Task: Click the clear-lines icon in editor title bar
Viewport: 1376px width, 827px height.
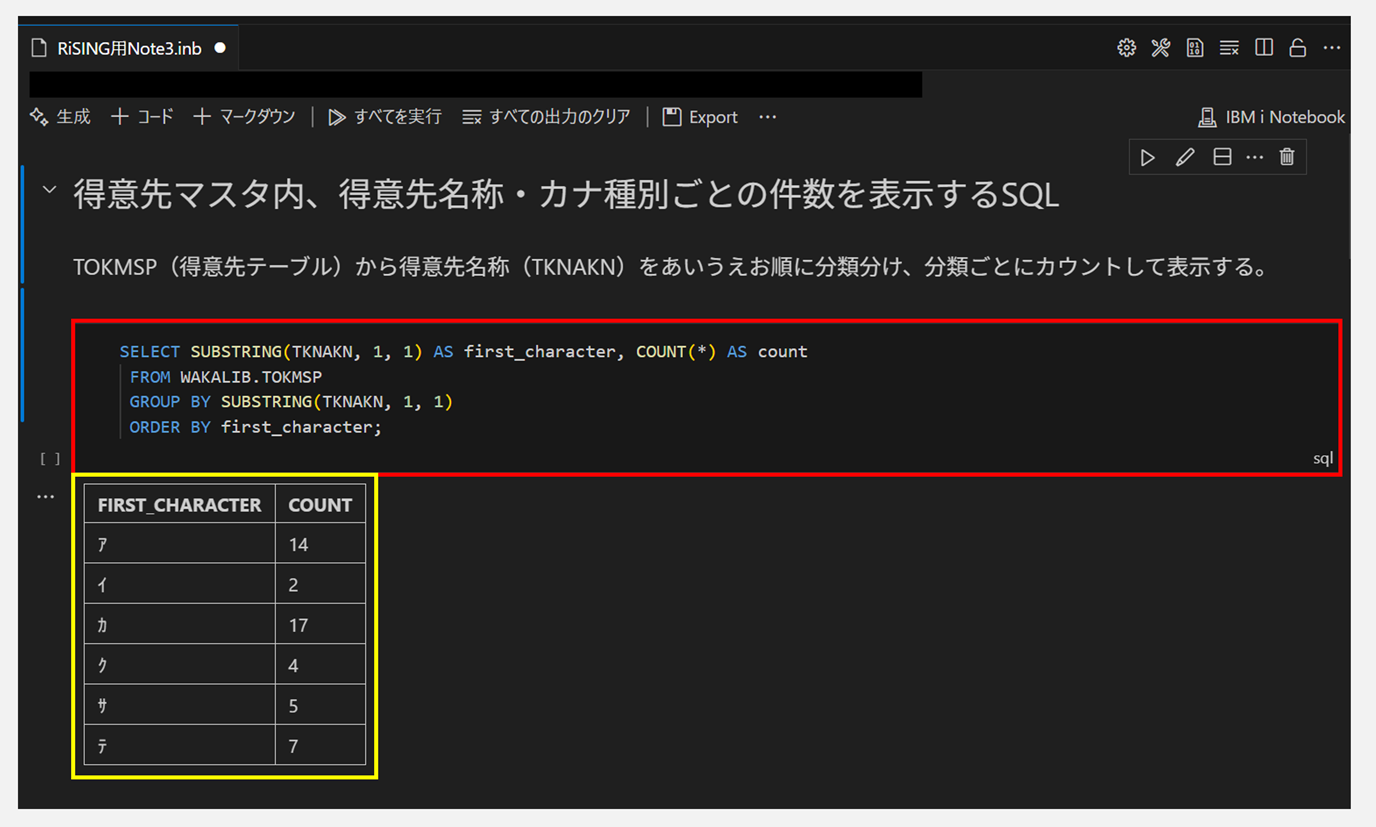Action: coord(1229,48)
